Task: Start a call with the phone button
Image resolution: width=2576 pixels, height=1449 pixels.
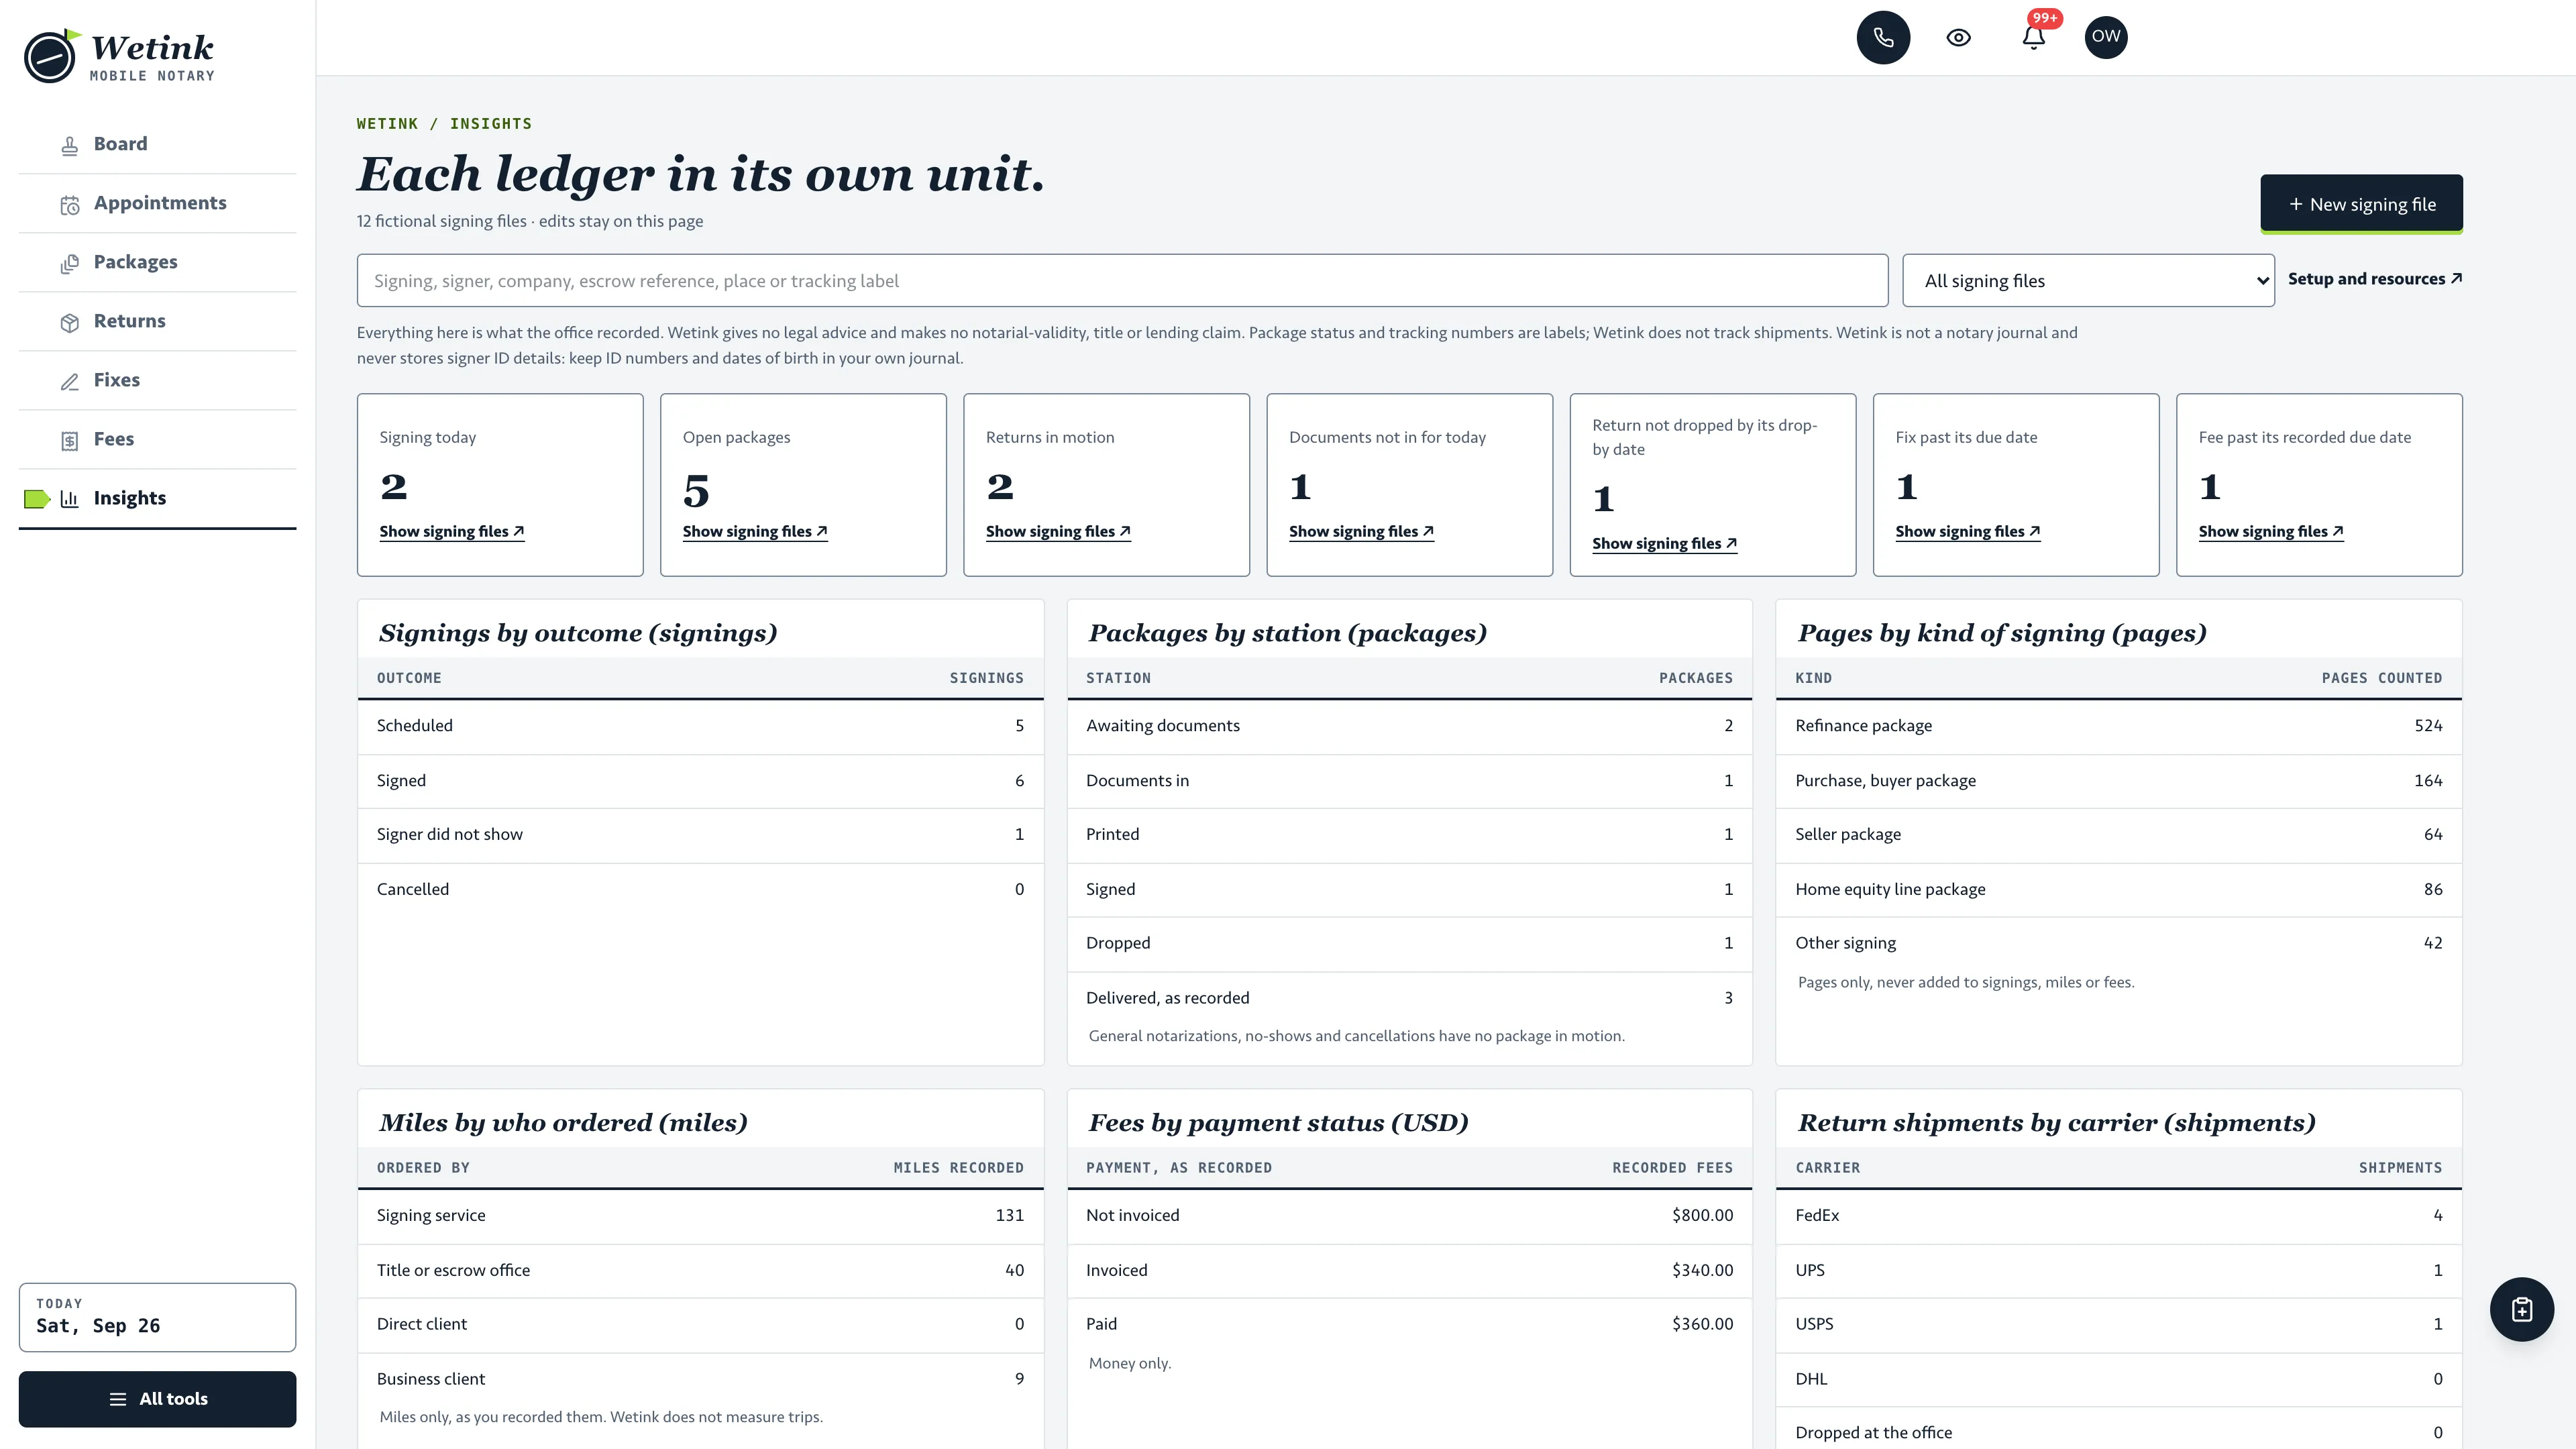Action: click(x=1883, y=37)
